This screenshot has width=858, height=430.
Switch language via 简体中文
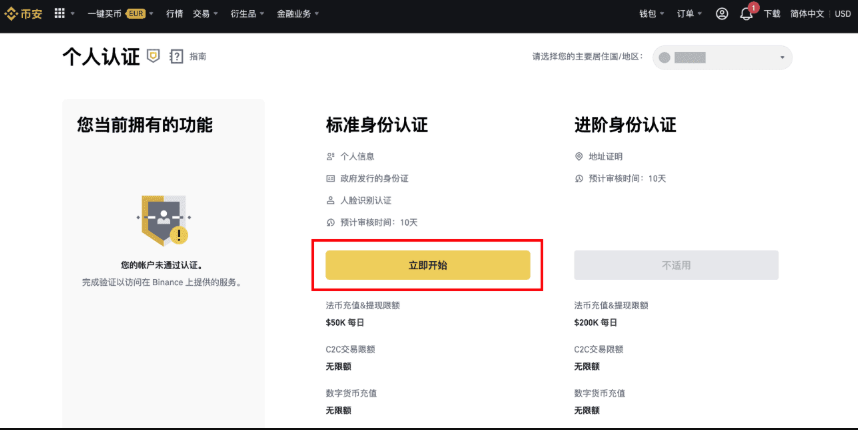point(805,14)
